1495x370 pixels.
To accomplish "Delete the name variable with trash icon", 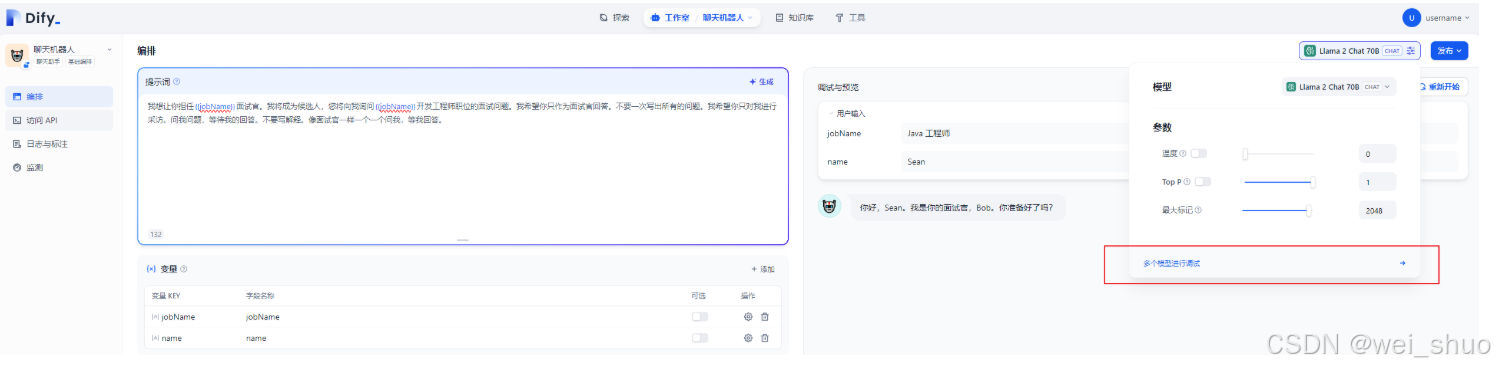I will point(765,338).
